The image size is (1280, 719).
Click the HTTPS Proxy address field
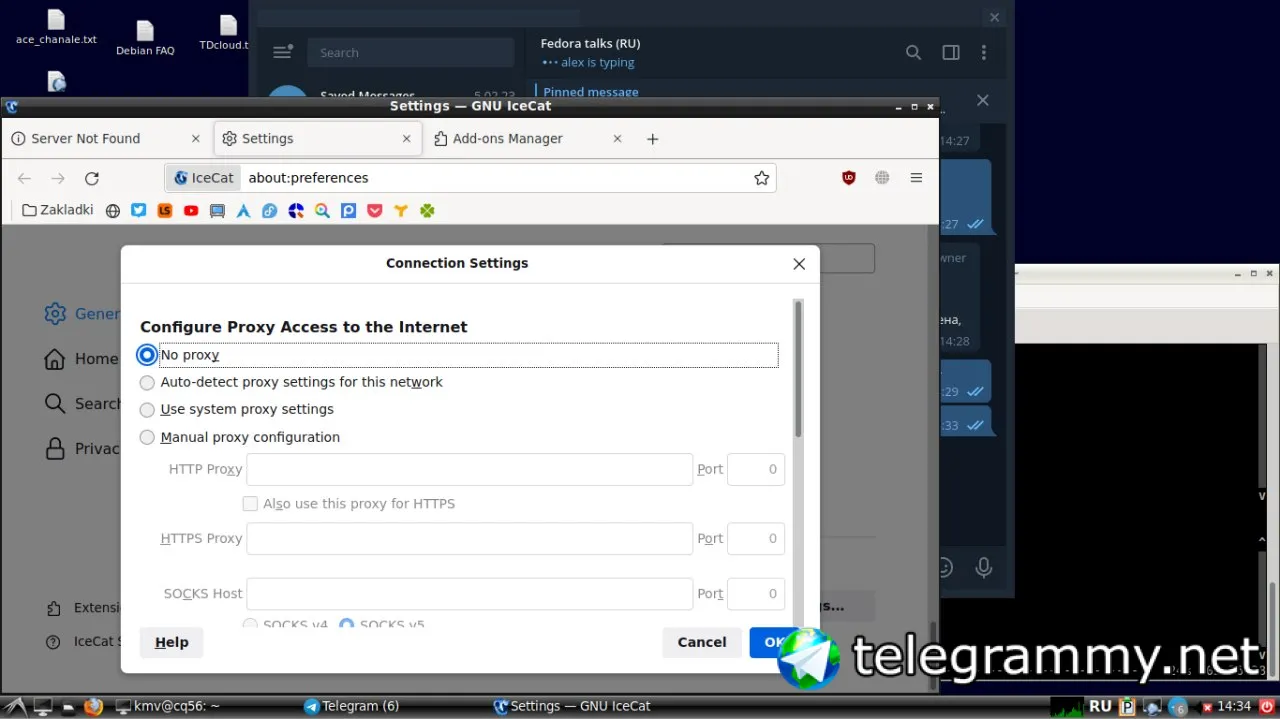[469, 538]
